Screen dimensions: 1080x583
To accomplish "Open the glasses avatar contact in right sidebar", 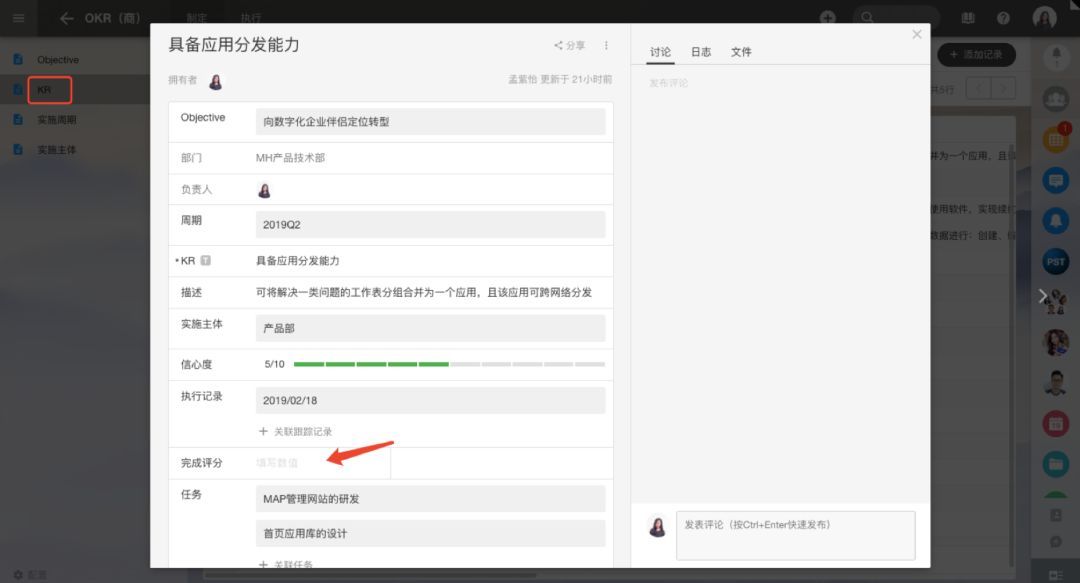I will (x=1056, y=383).
